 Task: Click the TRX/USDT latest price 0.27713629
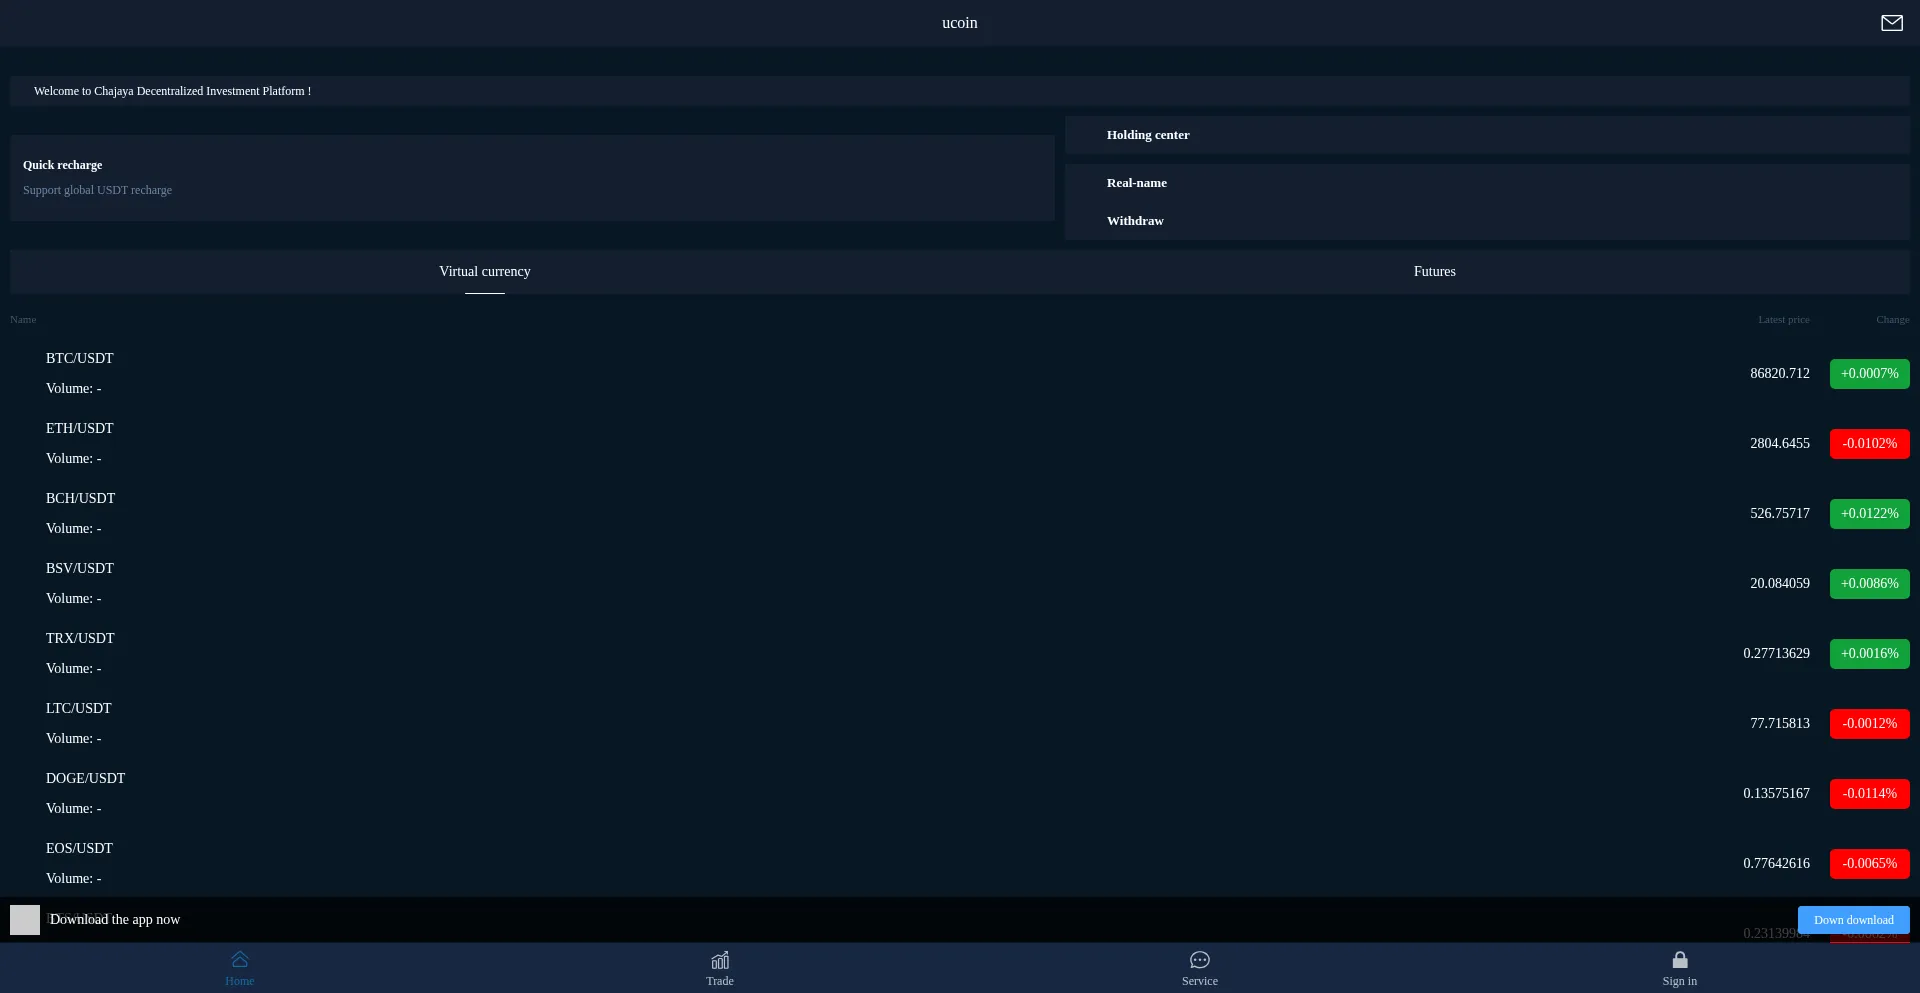pos(1776,654)
